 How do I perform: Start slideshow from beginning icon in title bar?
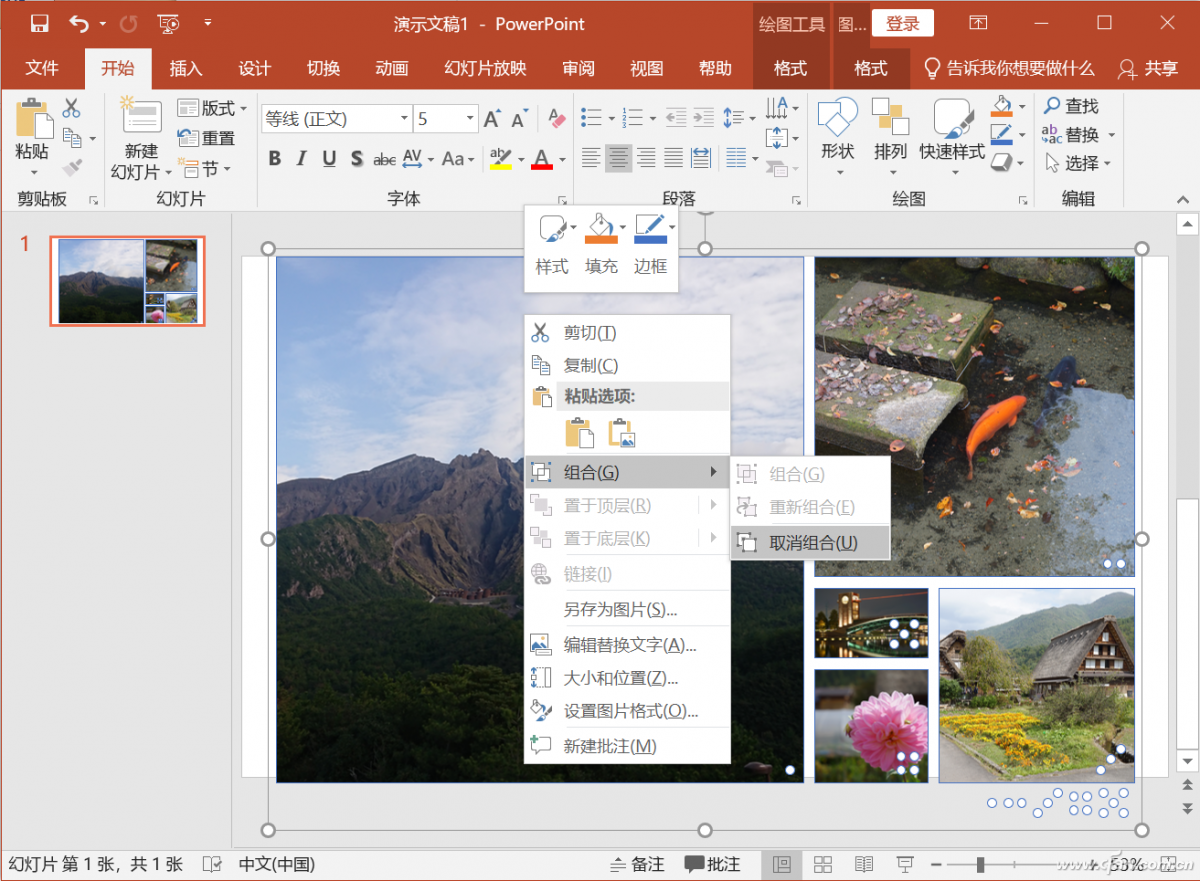169,23
